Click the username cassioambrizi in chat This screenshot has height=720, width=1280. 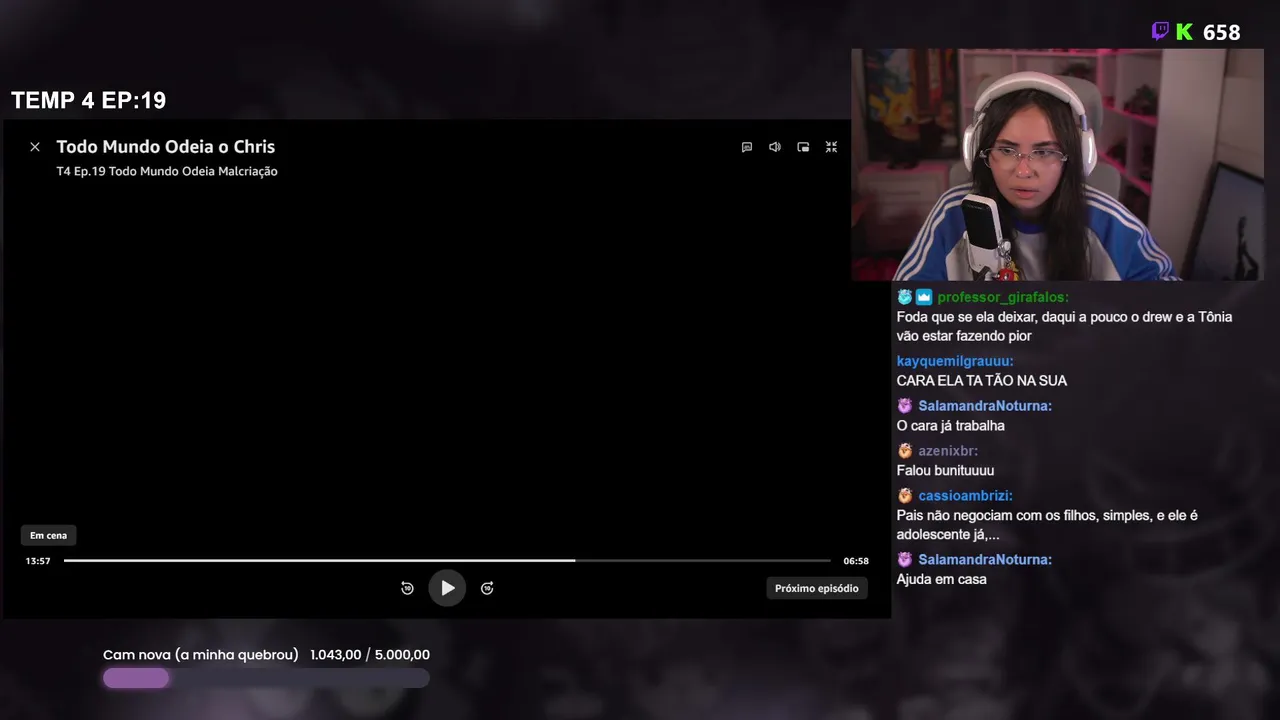pyautogui.click(x=966, y=496)
